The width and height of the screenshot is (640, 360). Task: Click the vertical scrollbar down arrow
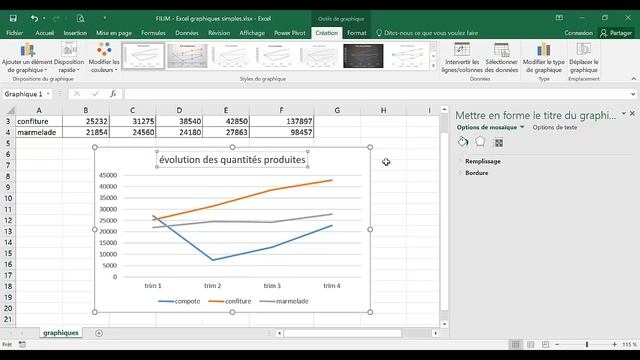click(x=444, y=324)
